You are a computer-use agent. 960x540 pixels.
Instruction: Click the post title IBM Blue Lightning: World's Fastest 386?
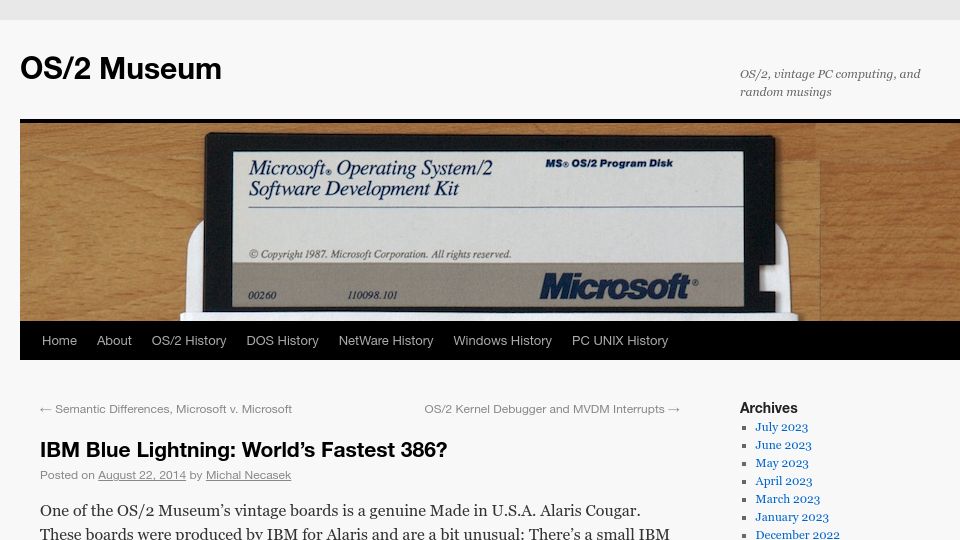coord(244,450)
